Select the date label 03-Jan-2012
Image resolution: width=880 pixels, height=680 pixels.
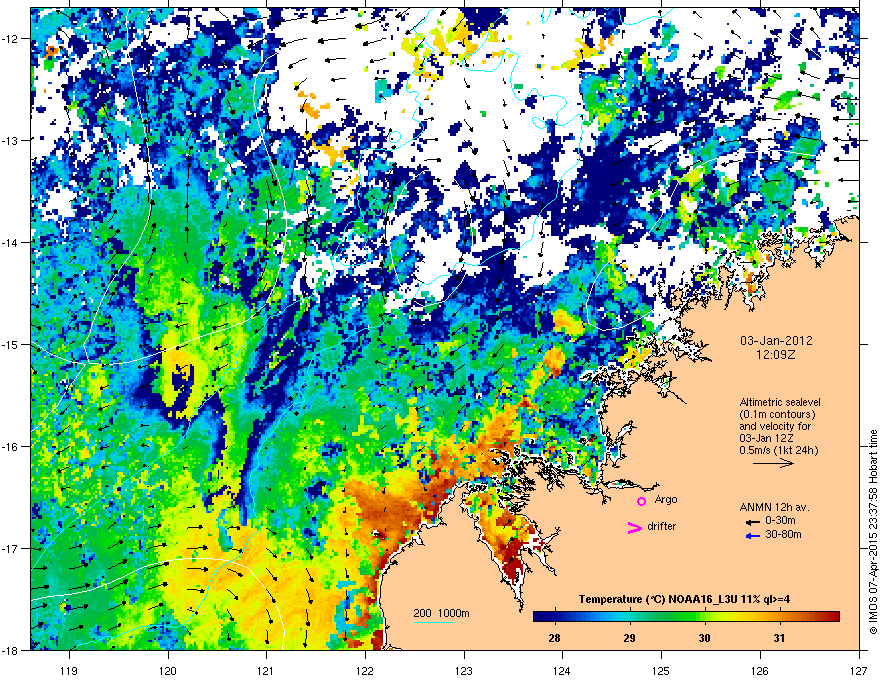tap(776, 341)
